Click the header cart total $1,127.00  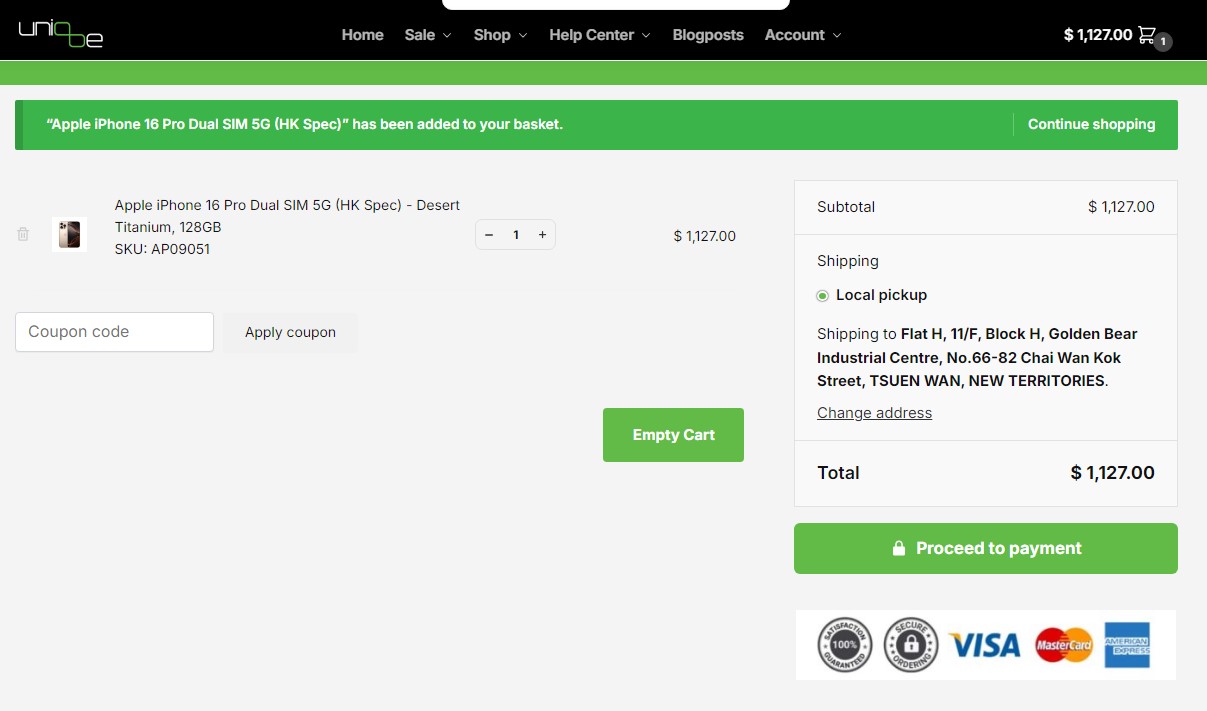[x=1097, y=35]
